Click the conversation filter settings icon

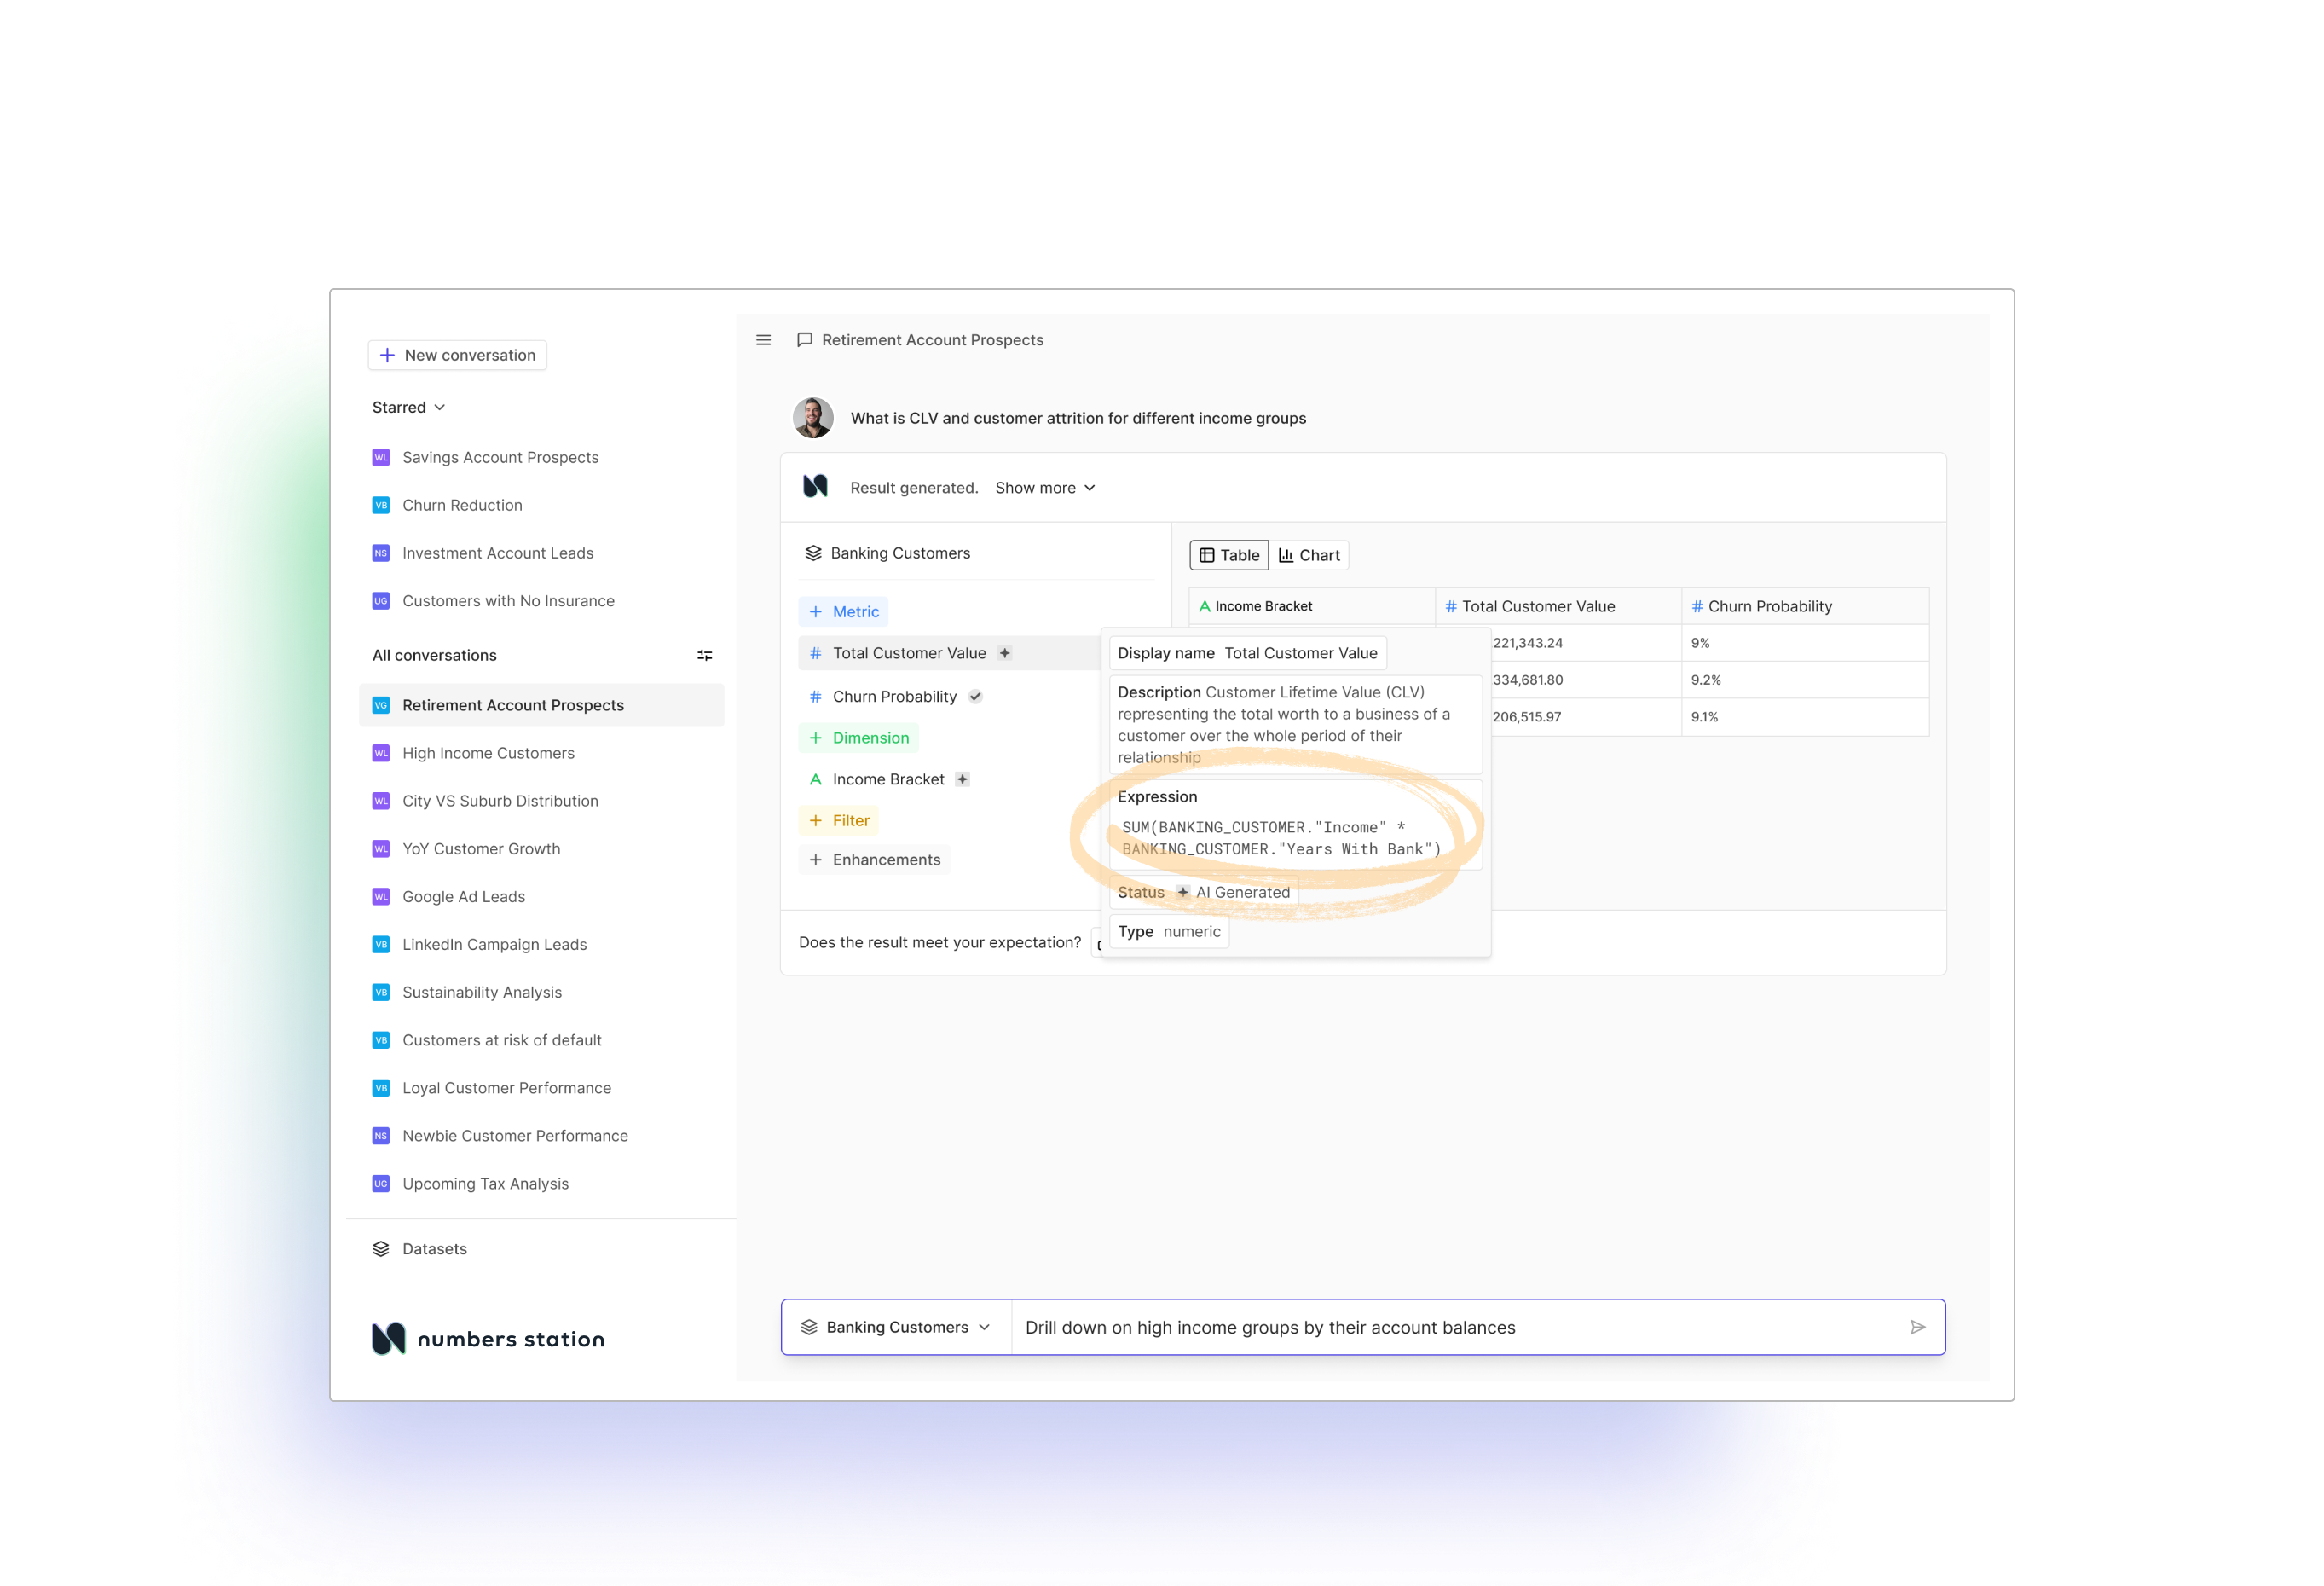coord(704,655)
